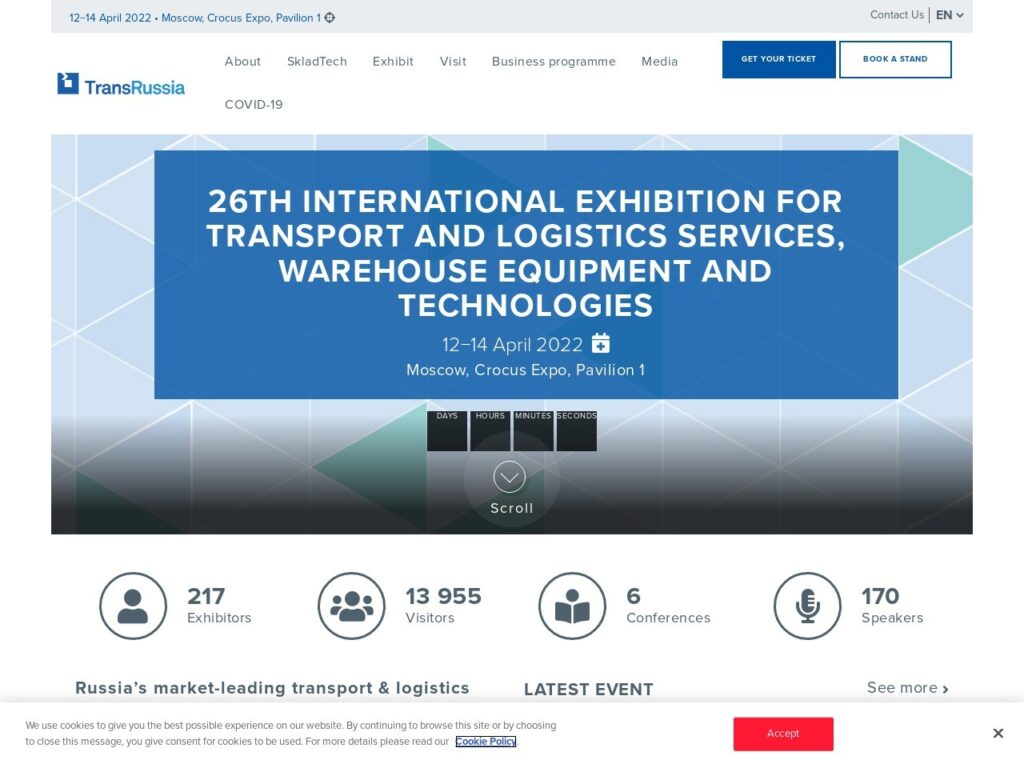This screenshot has height=768, width=1024.
Task: Click the circular scroll-down arrow icon
Action: point(509,477)
